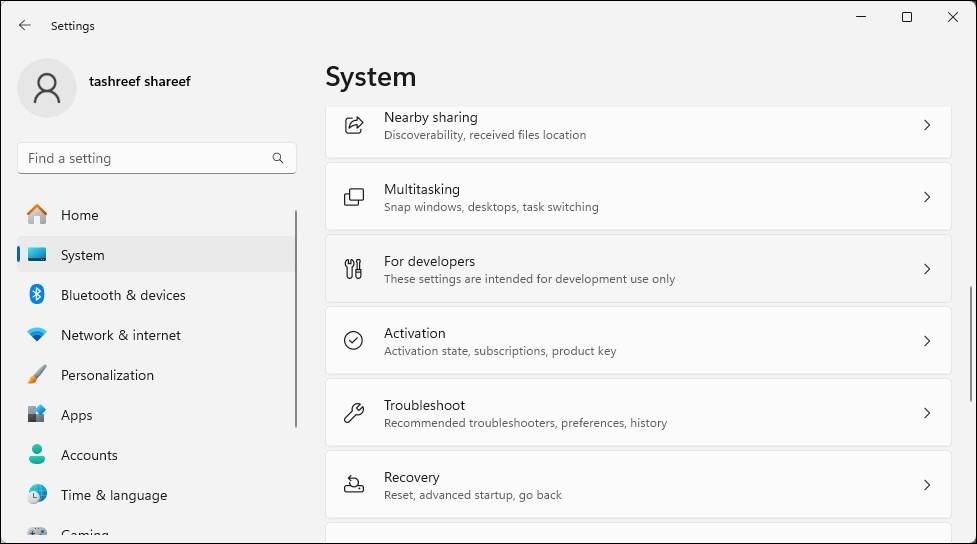The image size is (977, 544).
Task: Click the For developers tools icon
Action: (353, 269)
